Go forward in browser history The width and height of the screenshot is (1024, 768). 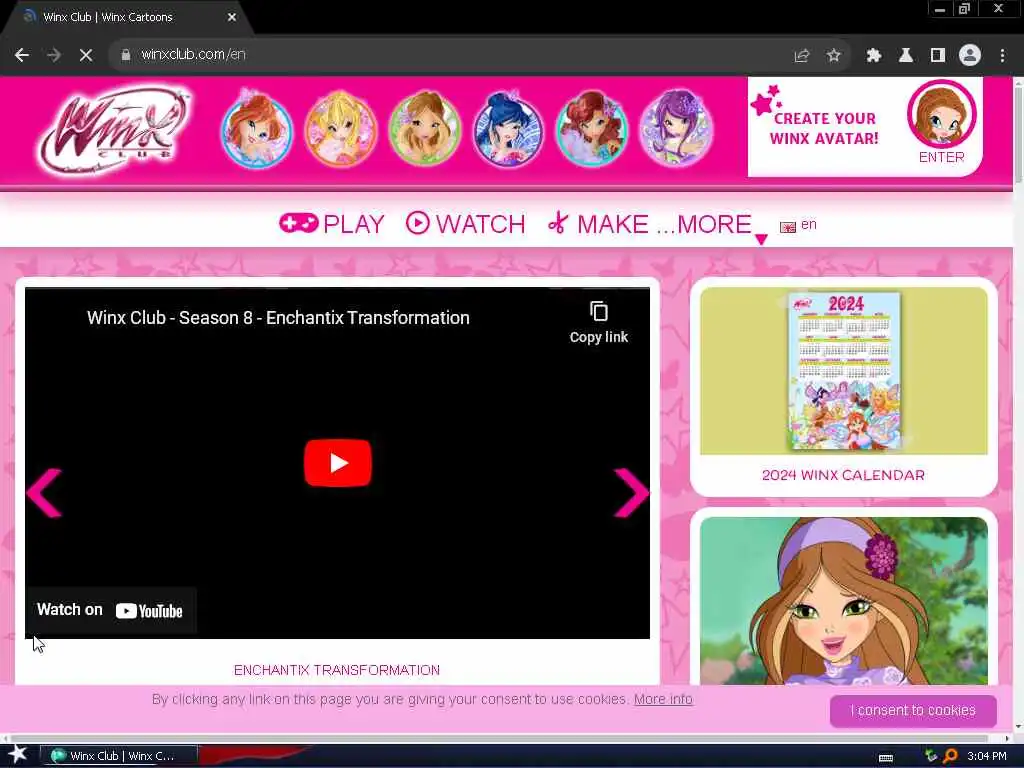point(54,55)
